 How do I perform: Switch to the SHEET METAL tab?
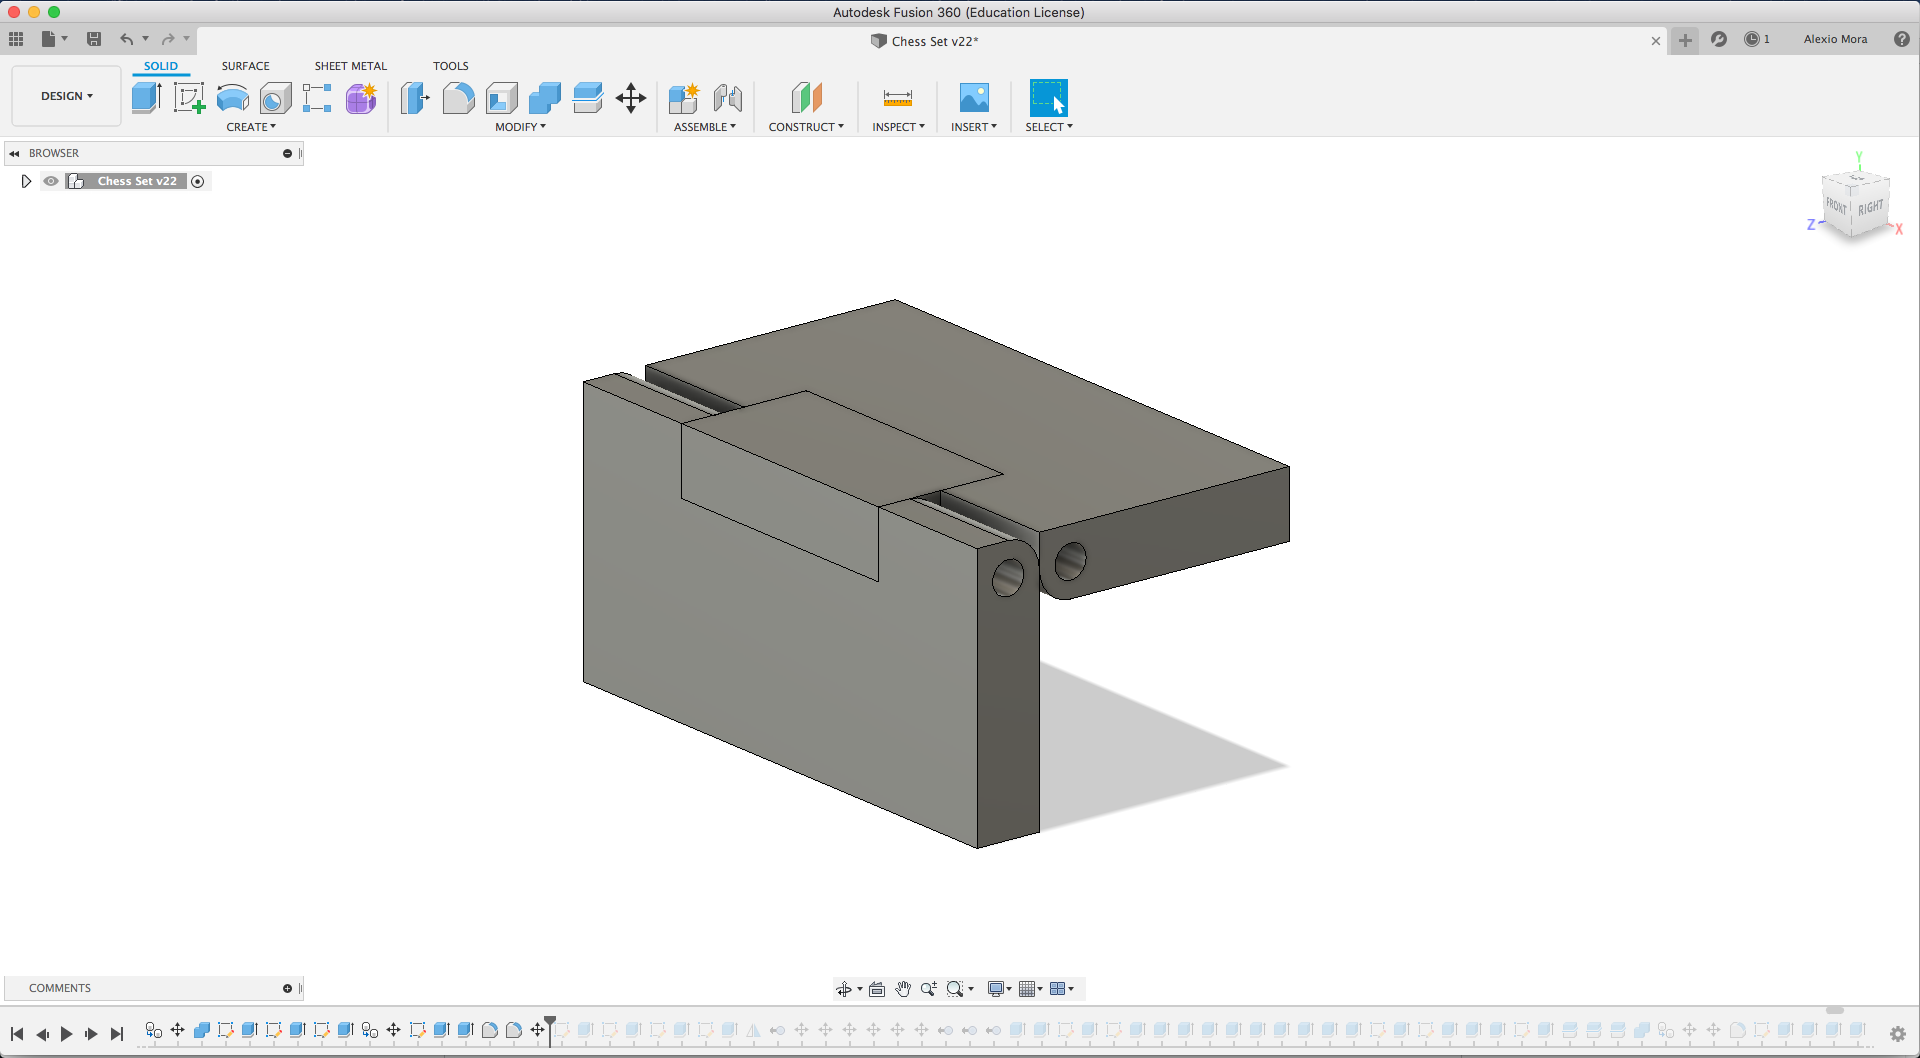(x=351, y=66)
